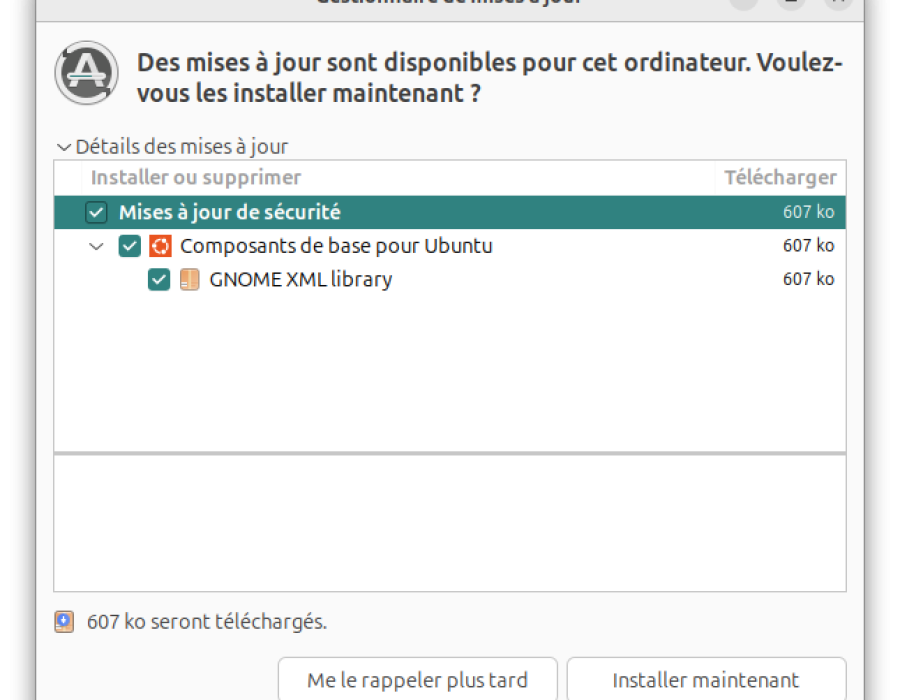Select the Composants de base pour Ubuntu text
This screenshot has height=700, width=900.
click(336, 246)
